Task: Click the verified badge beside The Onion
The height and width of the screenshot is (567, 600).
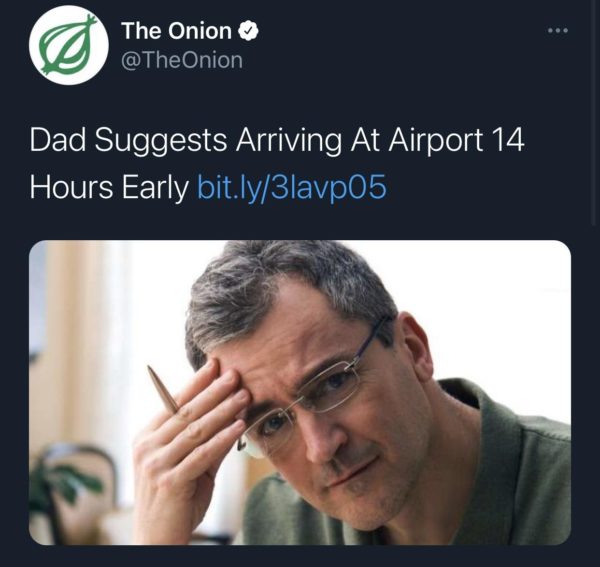Action: click(x=249, y=30)
